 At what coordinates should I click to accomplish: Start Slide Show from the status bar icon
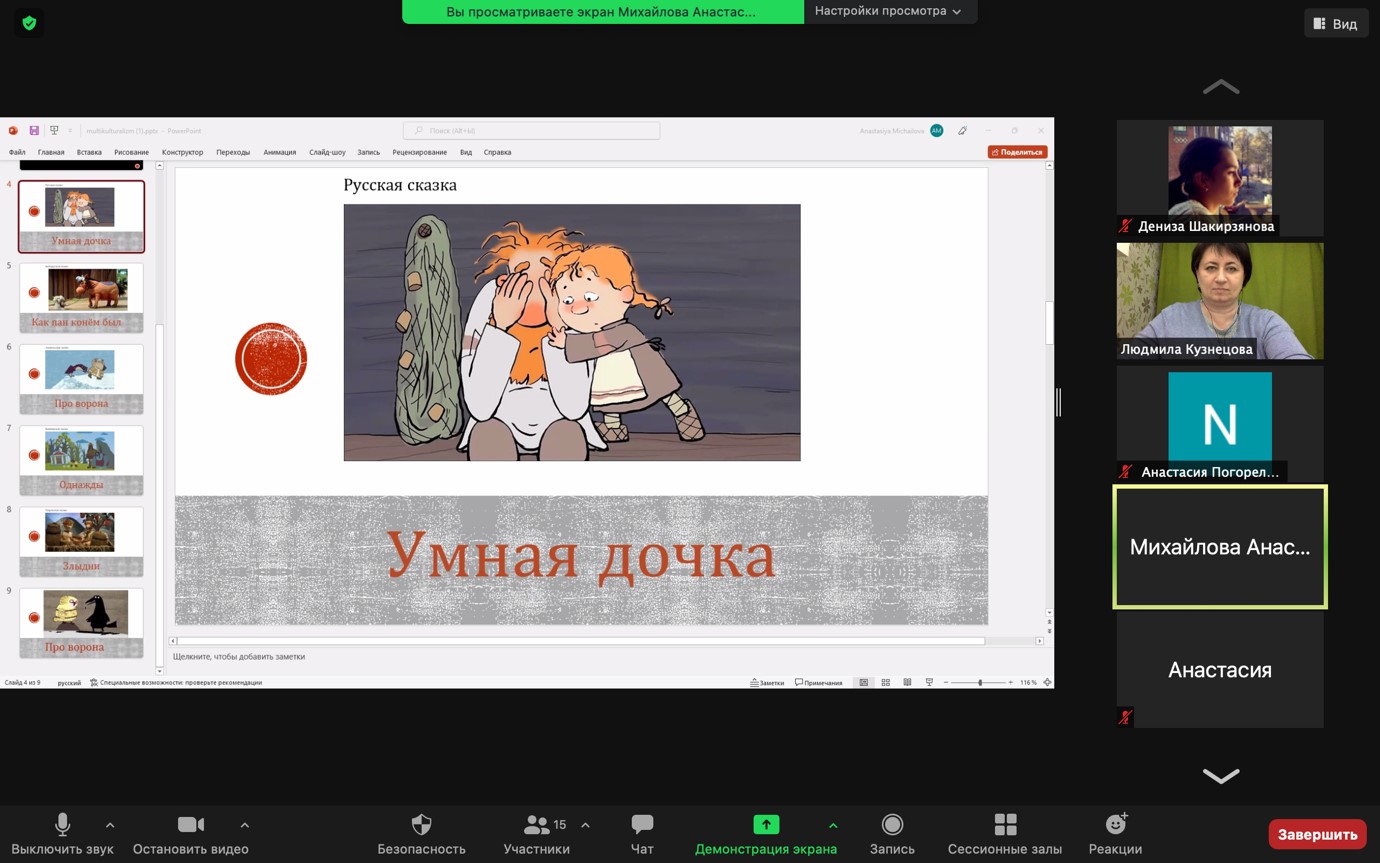coord(929,682)
